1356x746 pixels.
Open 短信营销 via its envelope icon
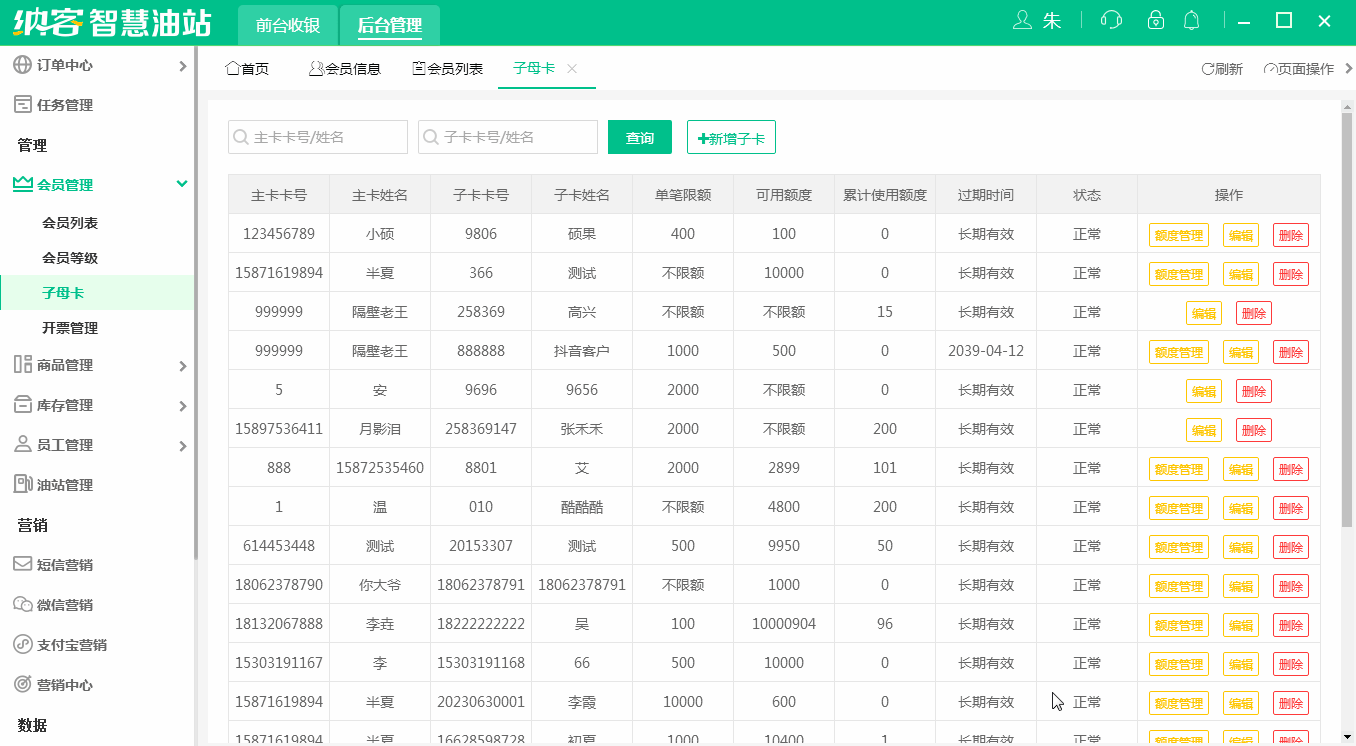coord(22,564)
